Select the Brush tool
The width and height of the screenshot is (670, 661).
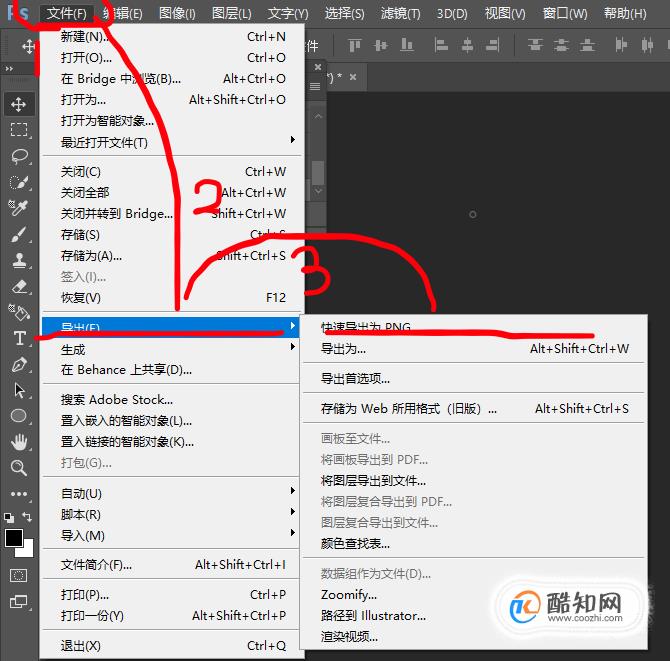[x=18, y=234]
